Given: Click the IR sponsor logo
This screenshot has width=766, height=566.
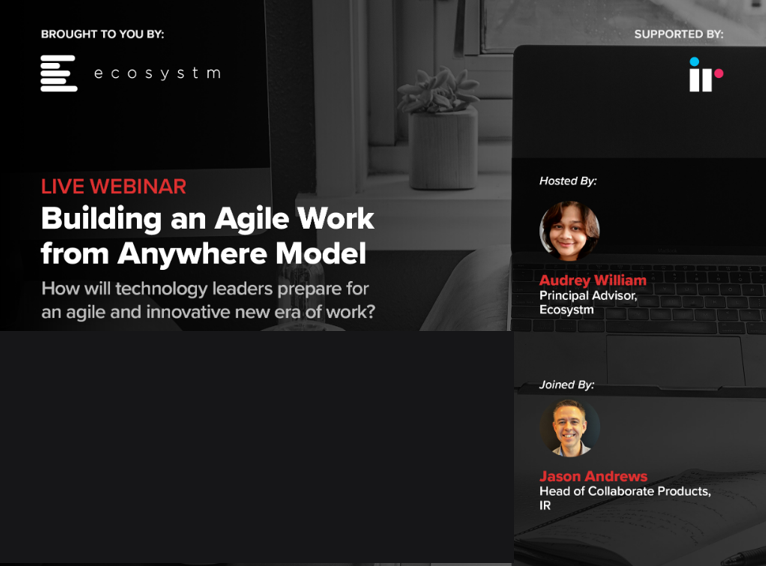Looking at the screenshot, I should pos(705,75).
